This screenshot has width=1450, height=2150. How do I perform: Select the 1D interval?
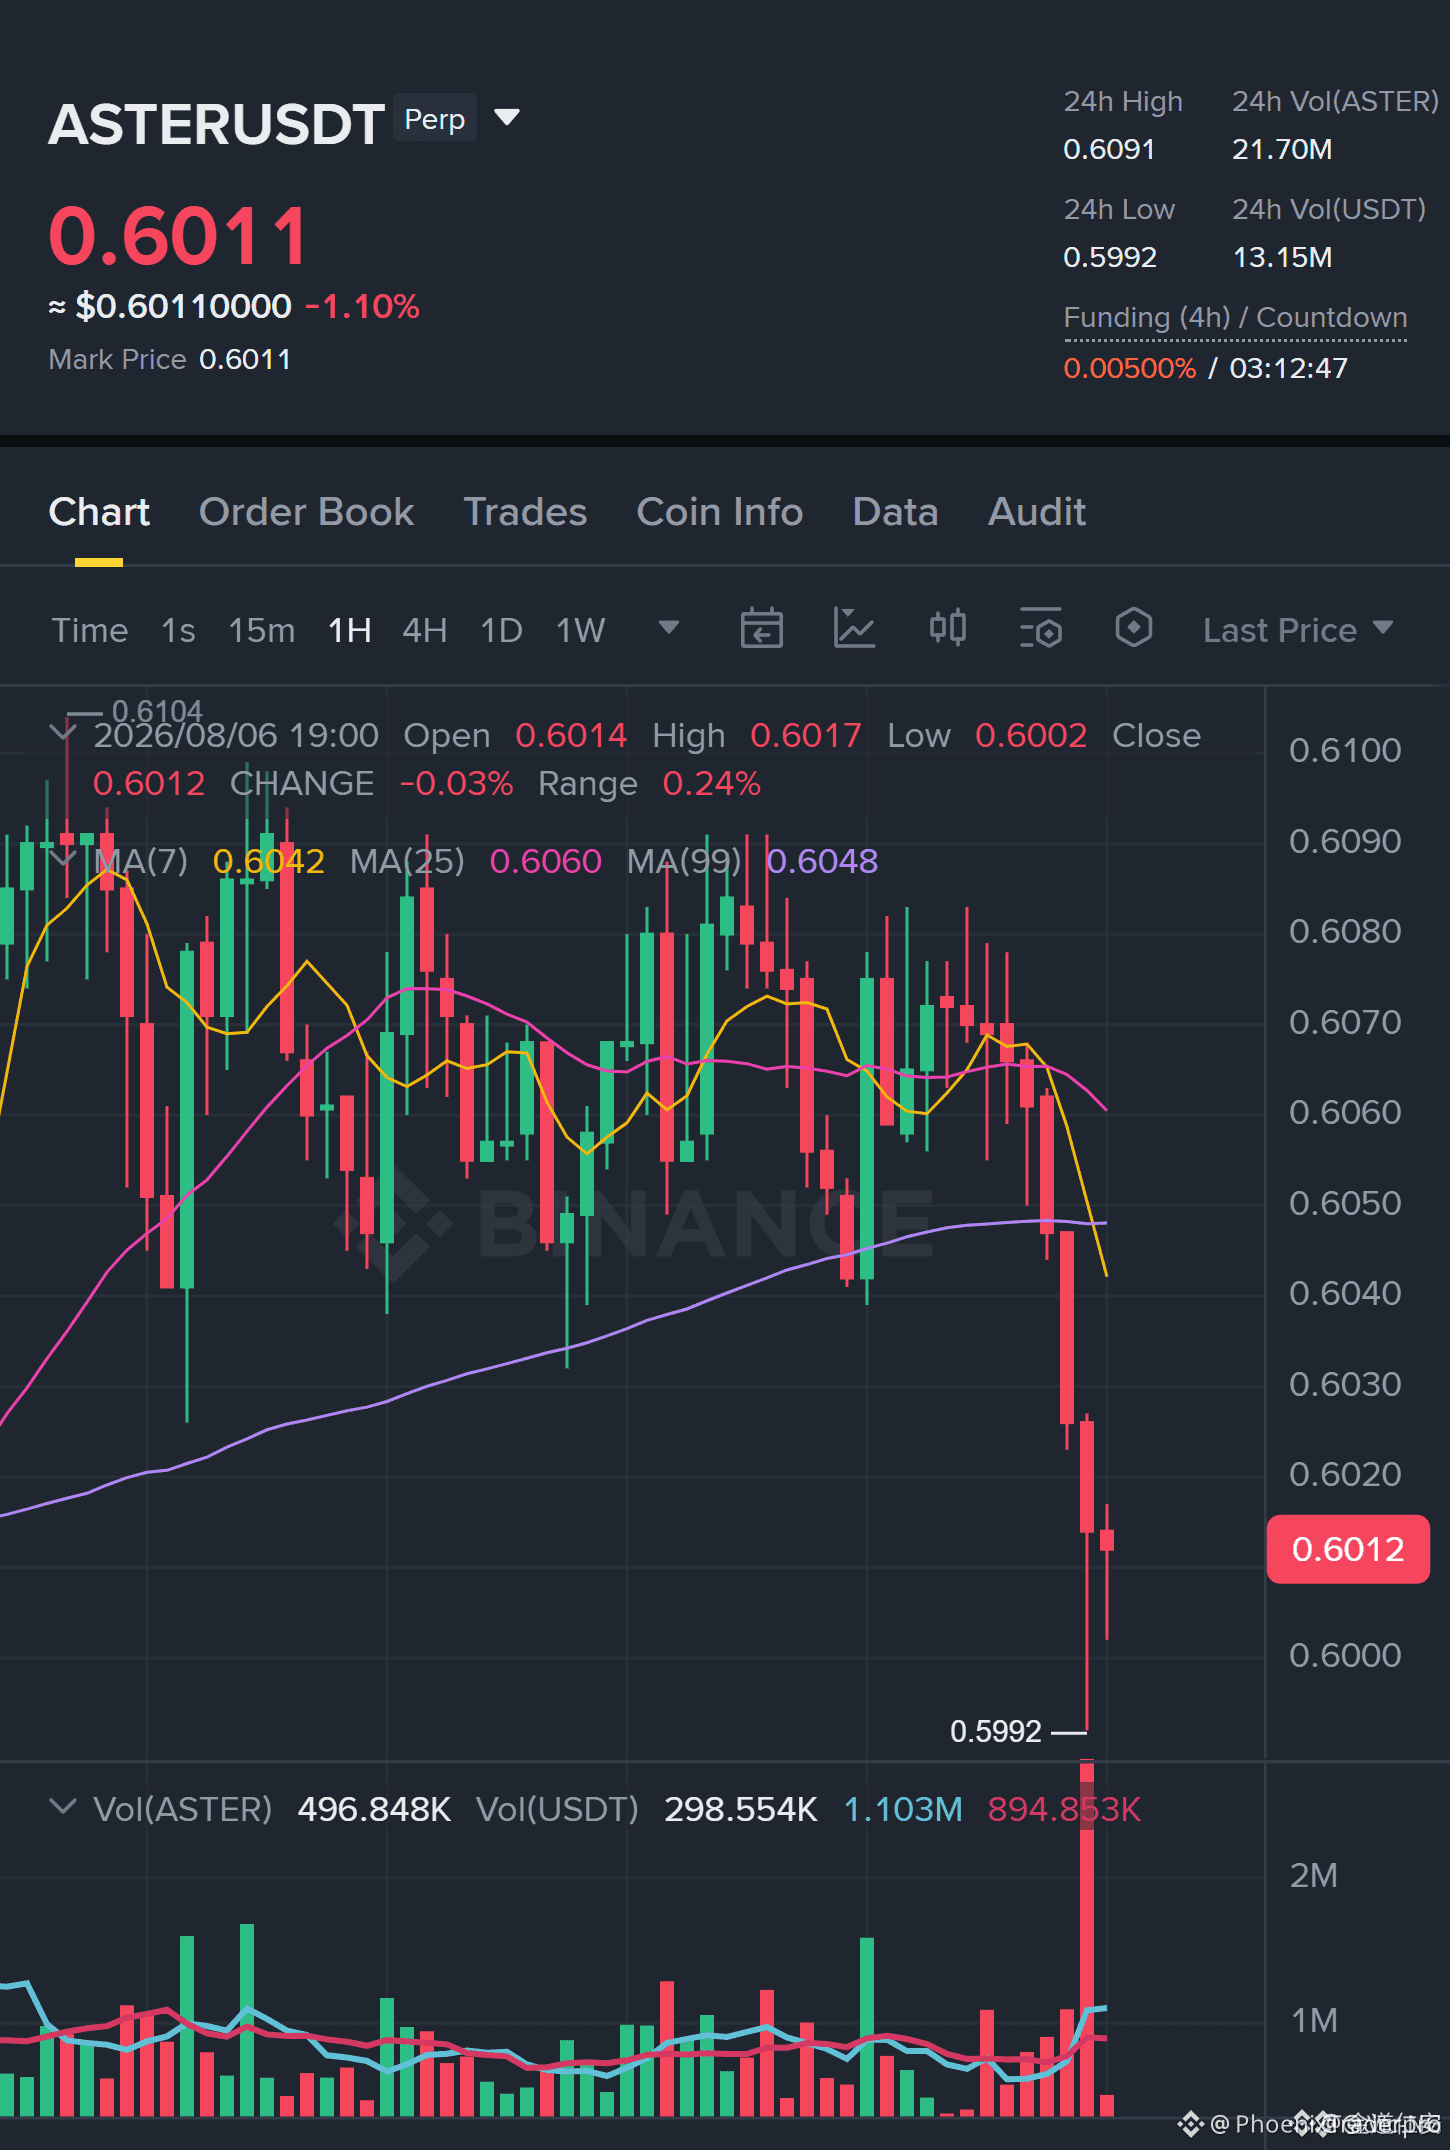[x=501, y=630]
